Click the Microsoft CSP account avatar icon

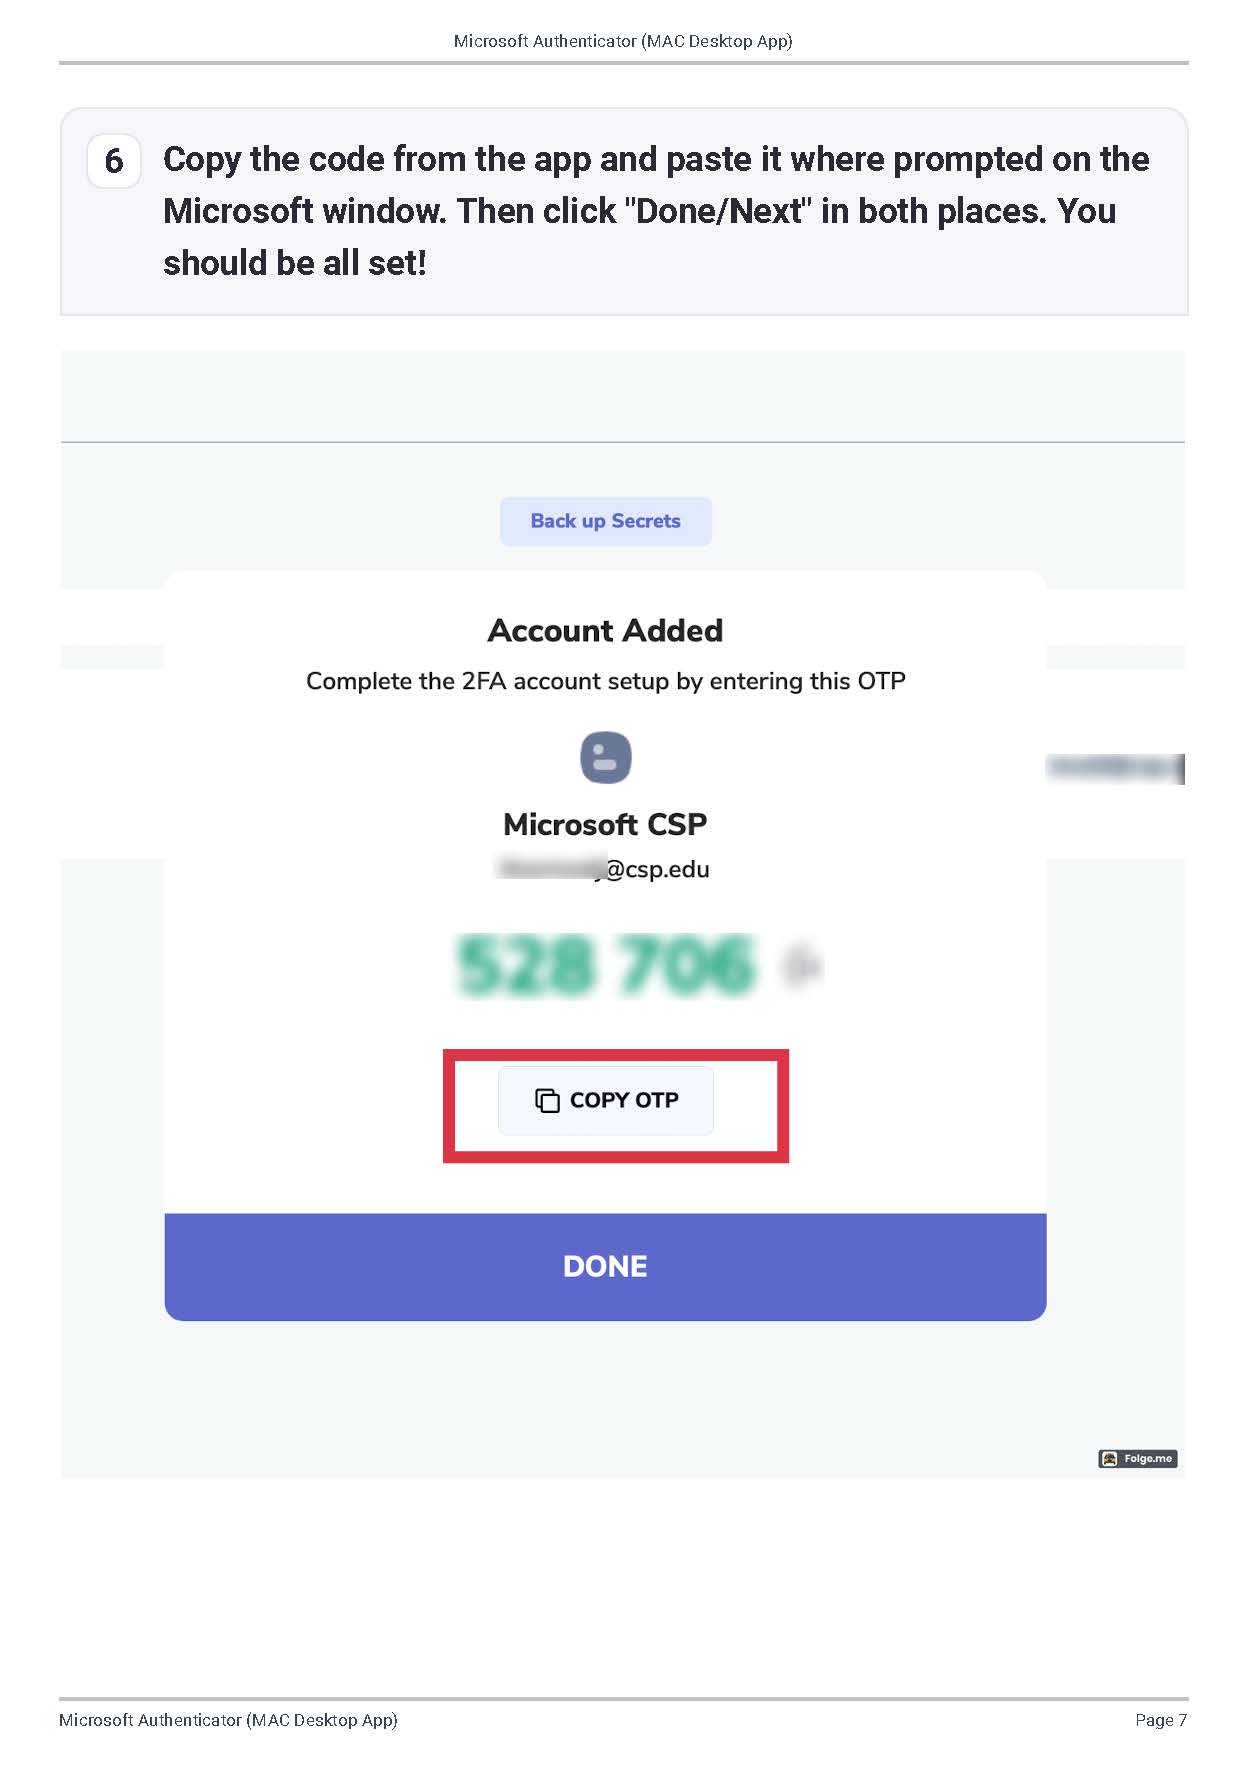605,757
